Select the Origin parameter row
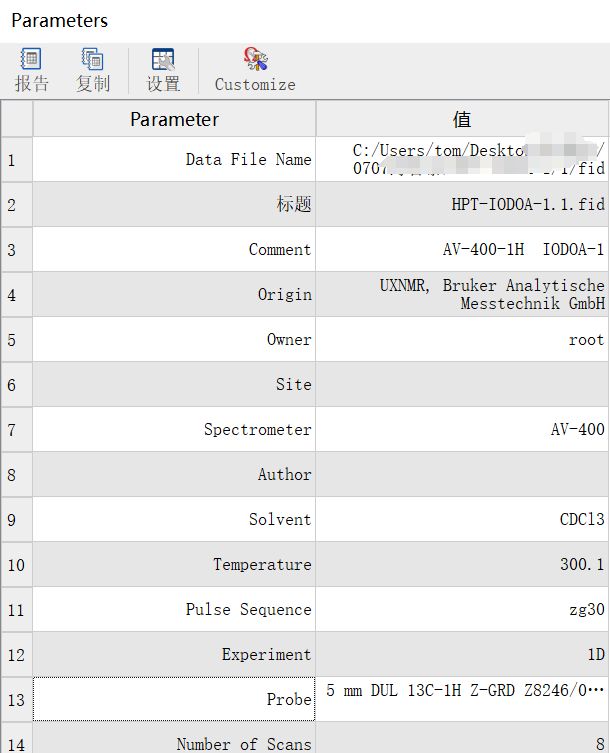 tap(174, 294)
